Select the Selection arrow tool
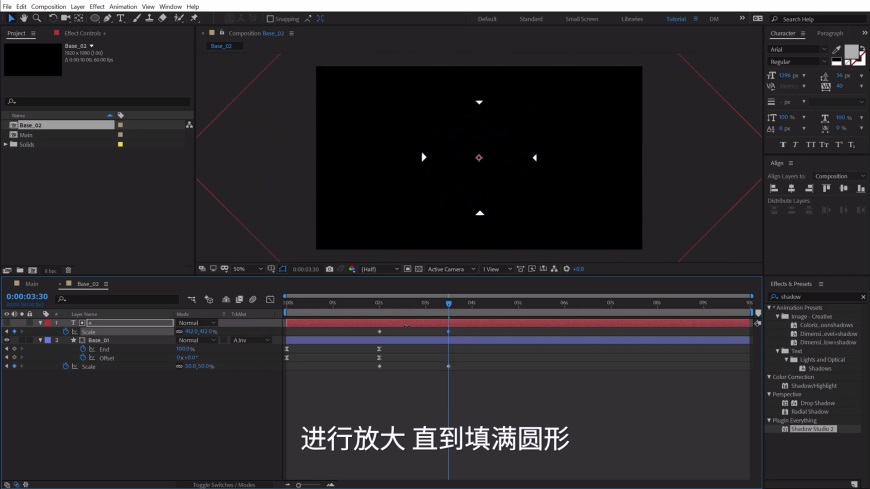The image size is (870, 489). tap(11, 18)
